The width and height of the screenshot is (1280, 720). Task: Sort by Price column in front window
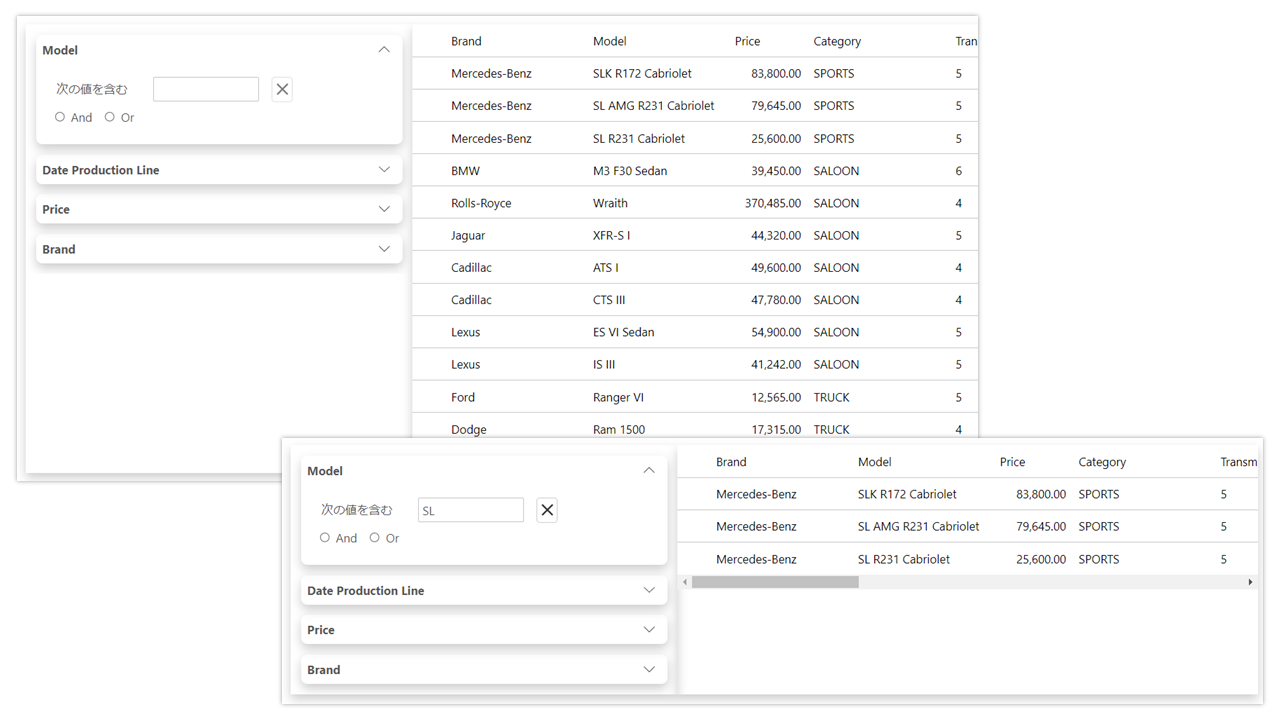pyautogui.click(x=1012, y=462)
